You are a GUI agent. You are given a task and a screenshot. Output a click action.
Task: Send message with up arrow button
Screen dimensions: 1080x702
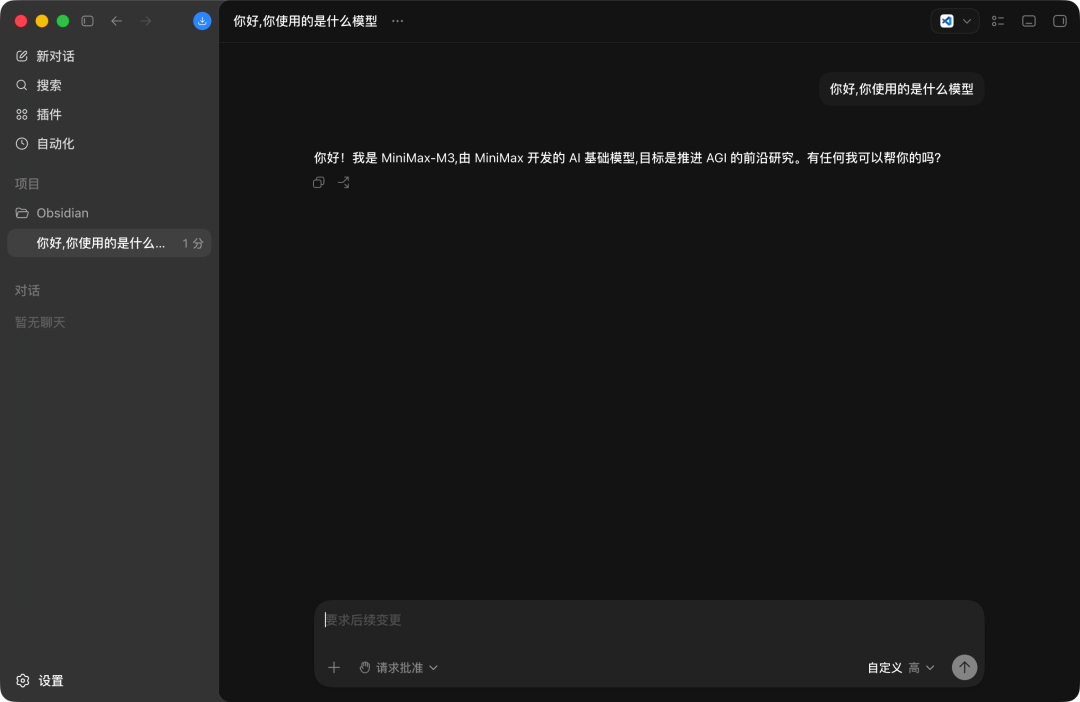click(964, 667)
